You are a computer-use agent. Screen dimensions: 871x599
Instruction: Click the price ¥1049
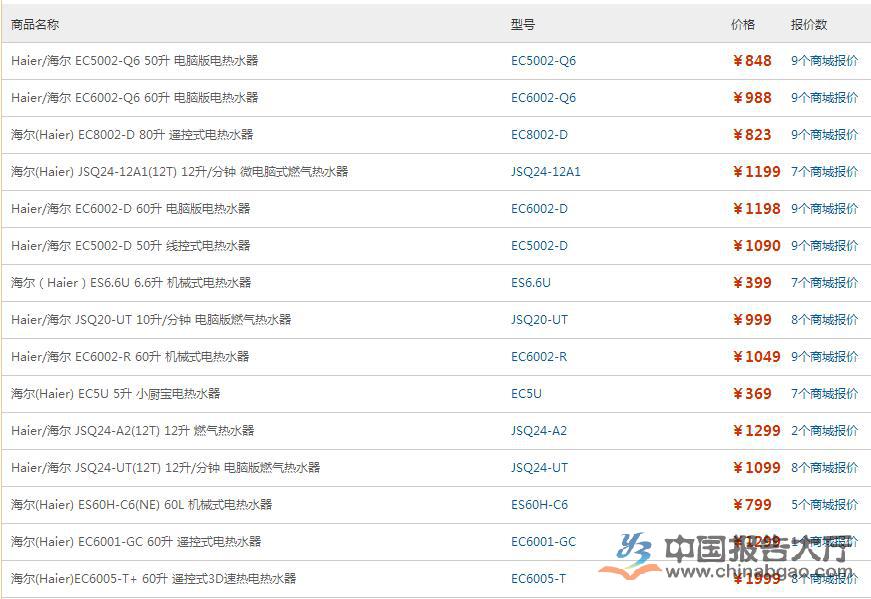[757, 357]
